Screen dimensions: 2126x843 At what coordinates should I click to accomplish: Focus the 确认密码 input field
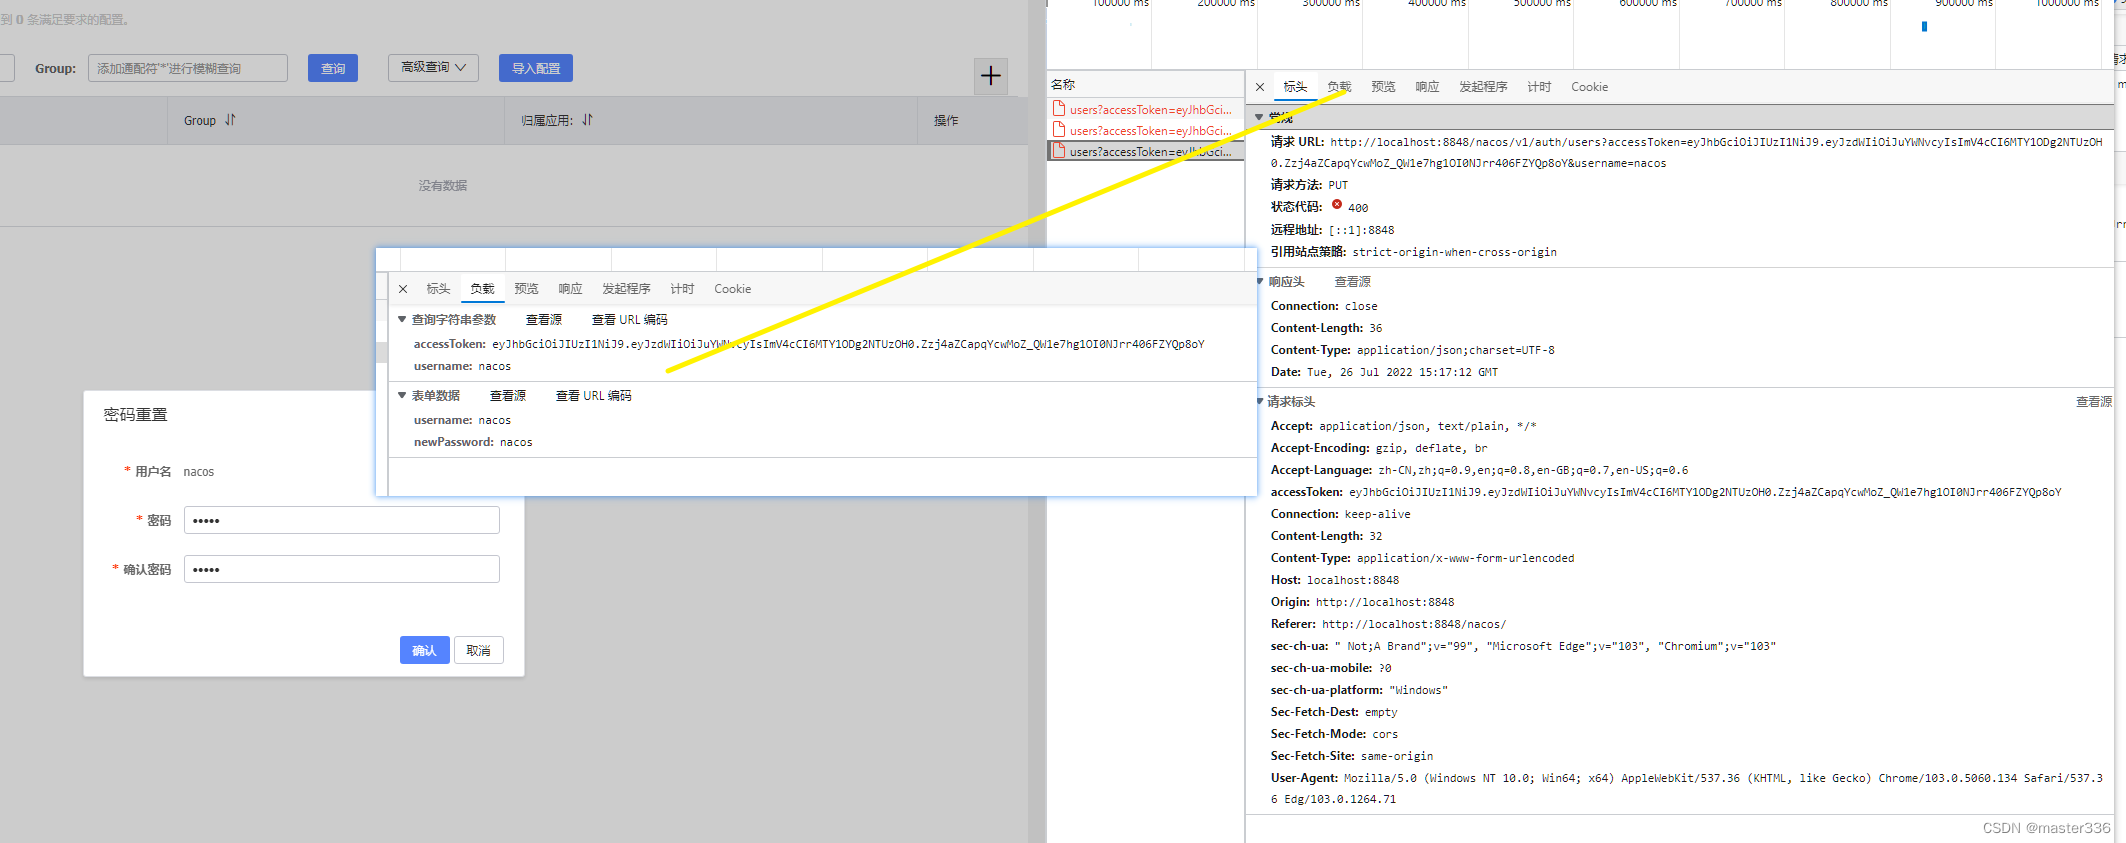click(341, 570)
